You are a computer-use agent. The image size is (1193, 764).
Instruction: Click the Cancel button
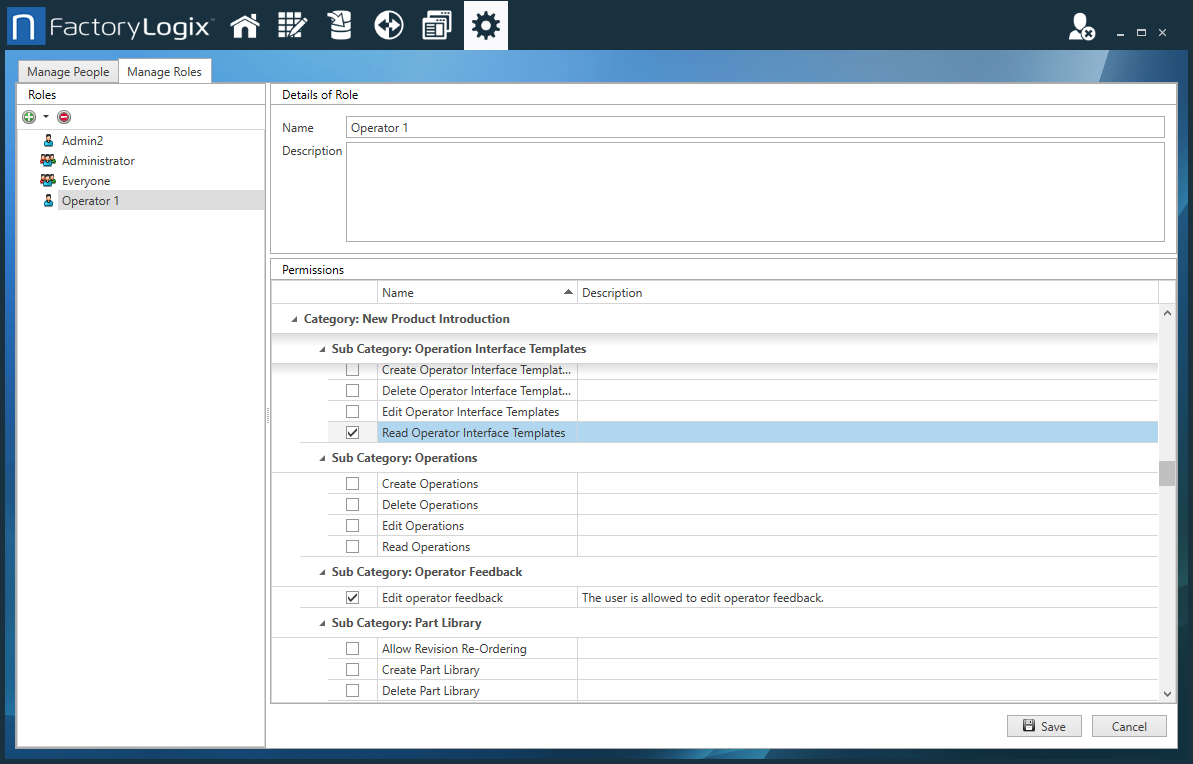pos(1129,726)
